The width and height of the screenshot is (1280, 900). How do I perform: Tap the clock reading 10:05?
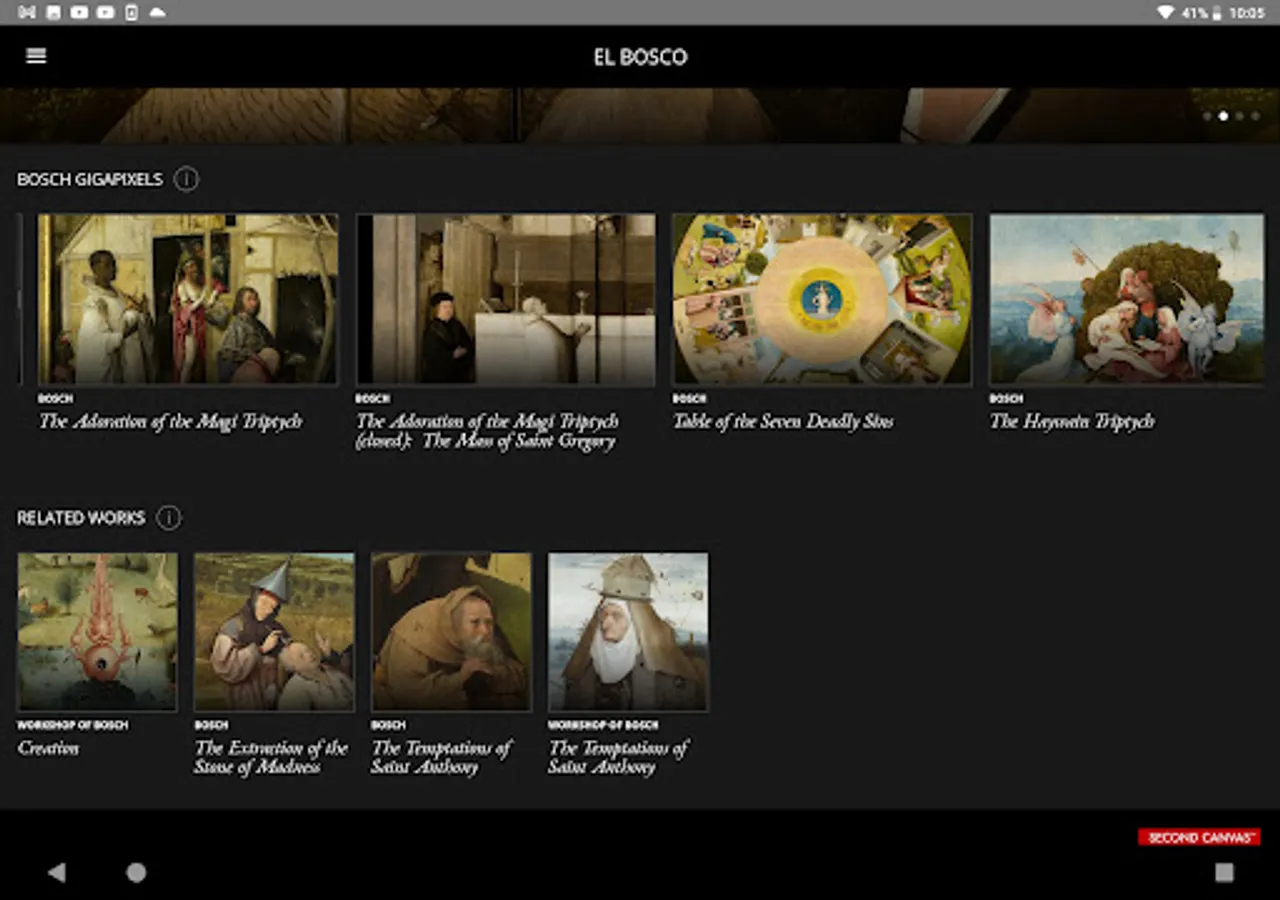1247,13
